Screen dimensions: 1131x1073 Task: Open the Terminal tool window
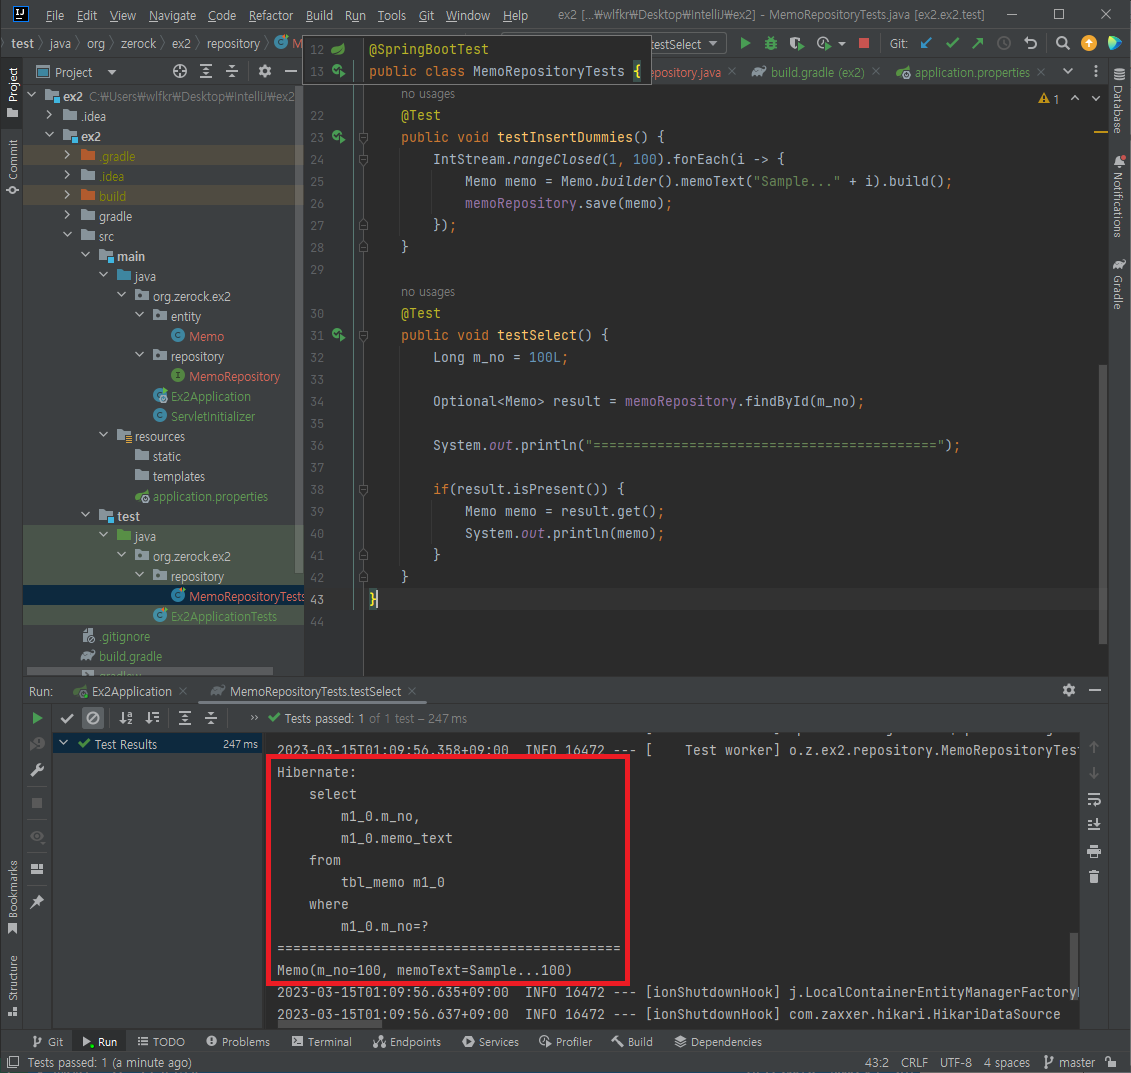click(x=322, y=1042)
